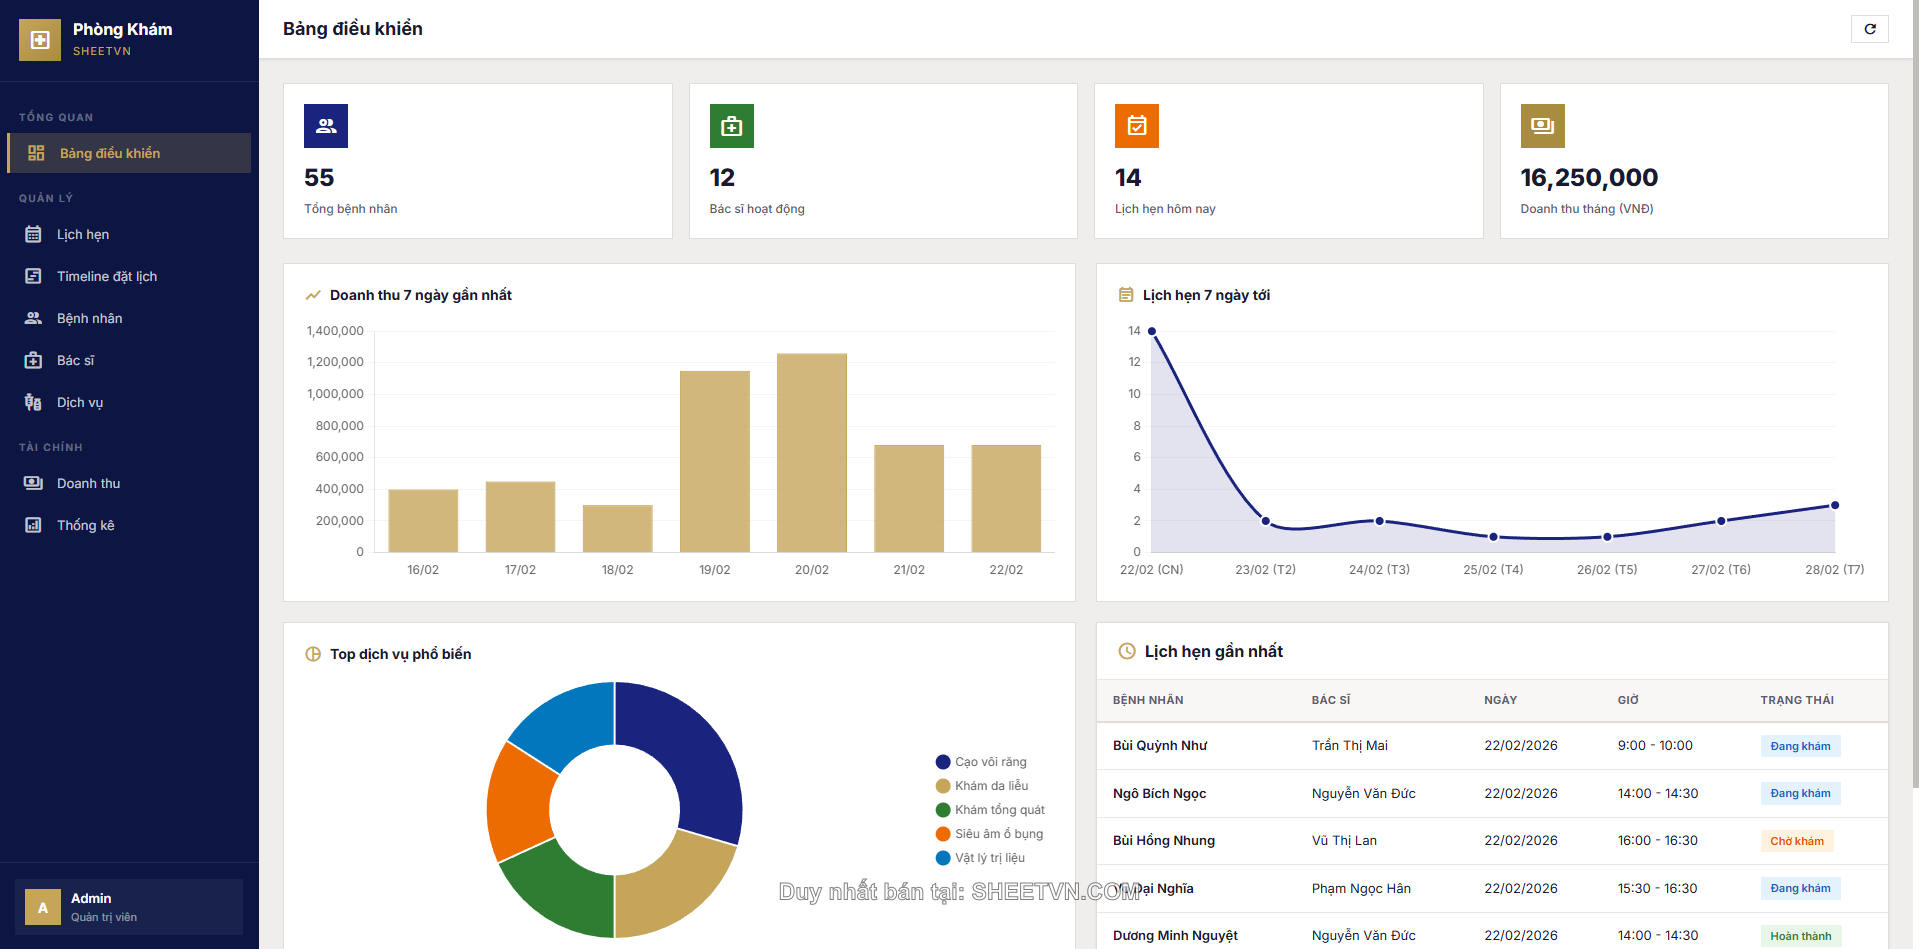Click the 20/02 revenue bar
This screenshot has height=949, width=1919.
coord(811,452)
